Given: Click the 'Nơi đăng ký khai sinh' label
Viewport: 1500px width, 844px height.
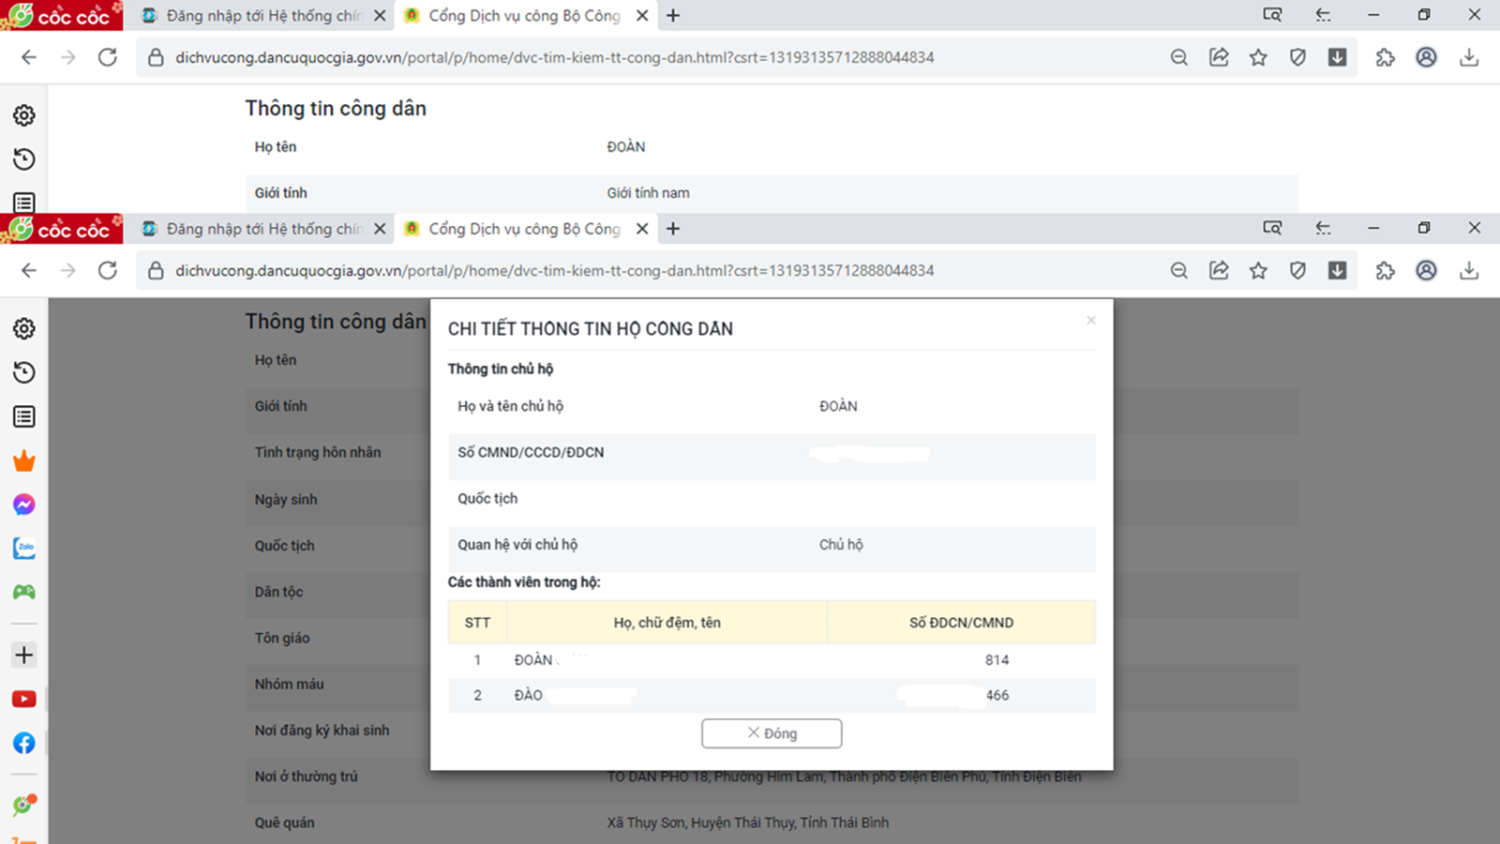Looking at the screenshot, I should coord(322,730).
